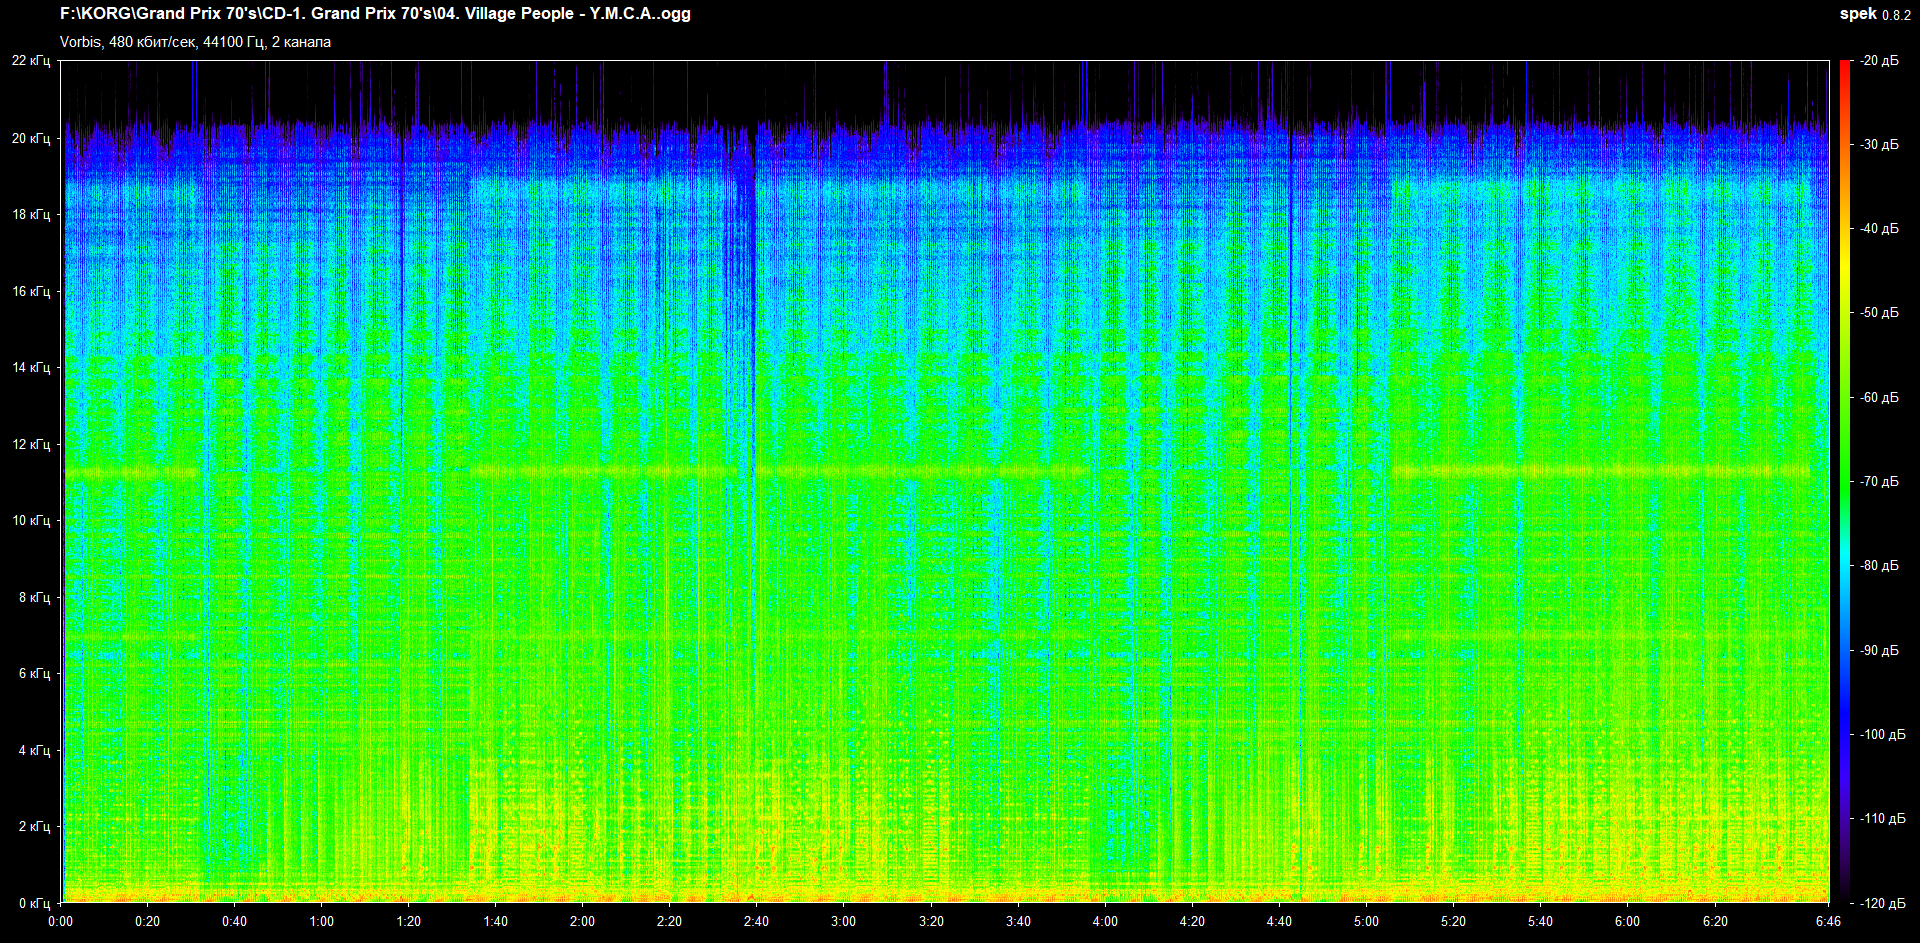Select the 1:00 time axis marker
Viewport: 1920px width, 943px height.
[x=321, y=921]
